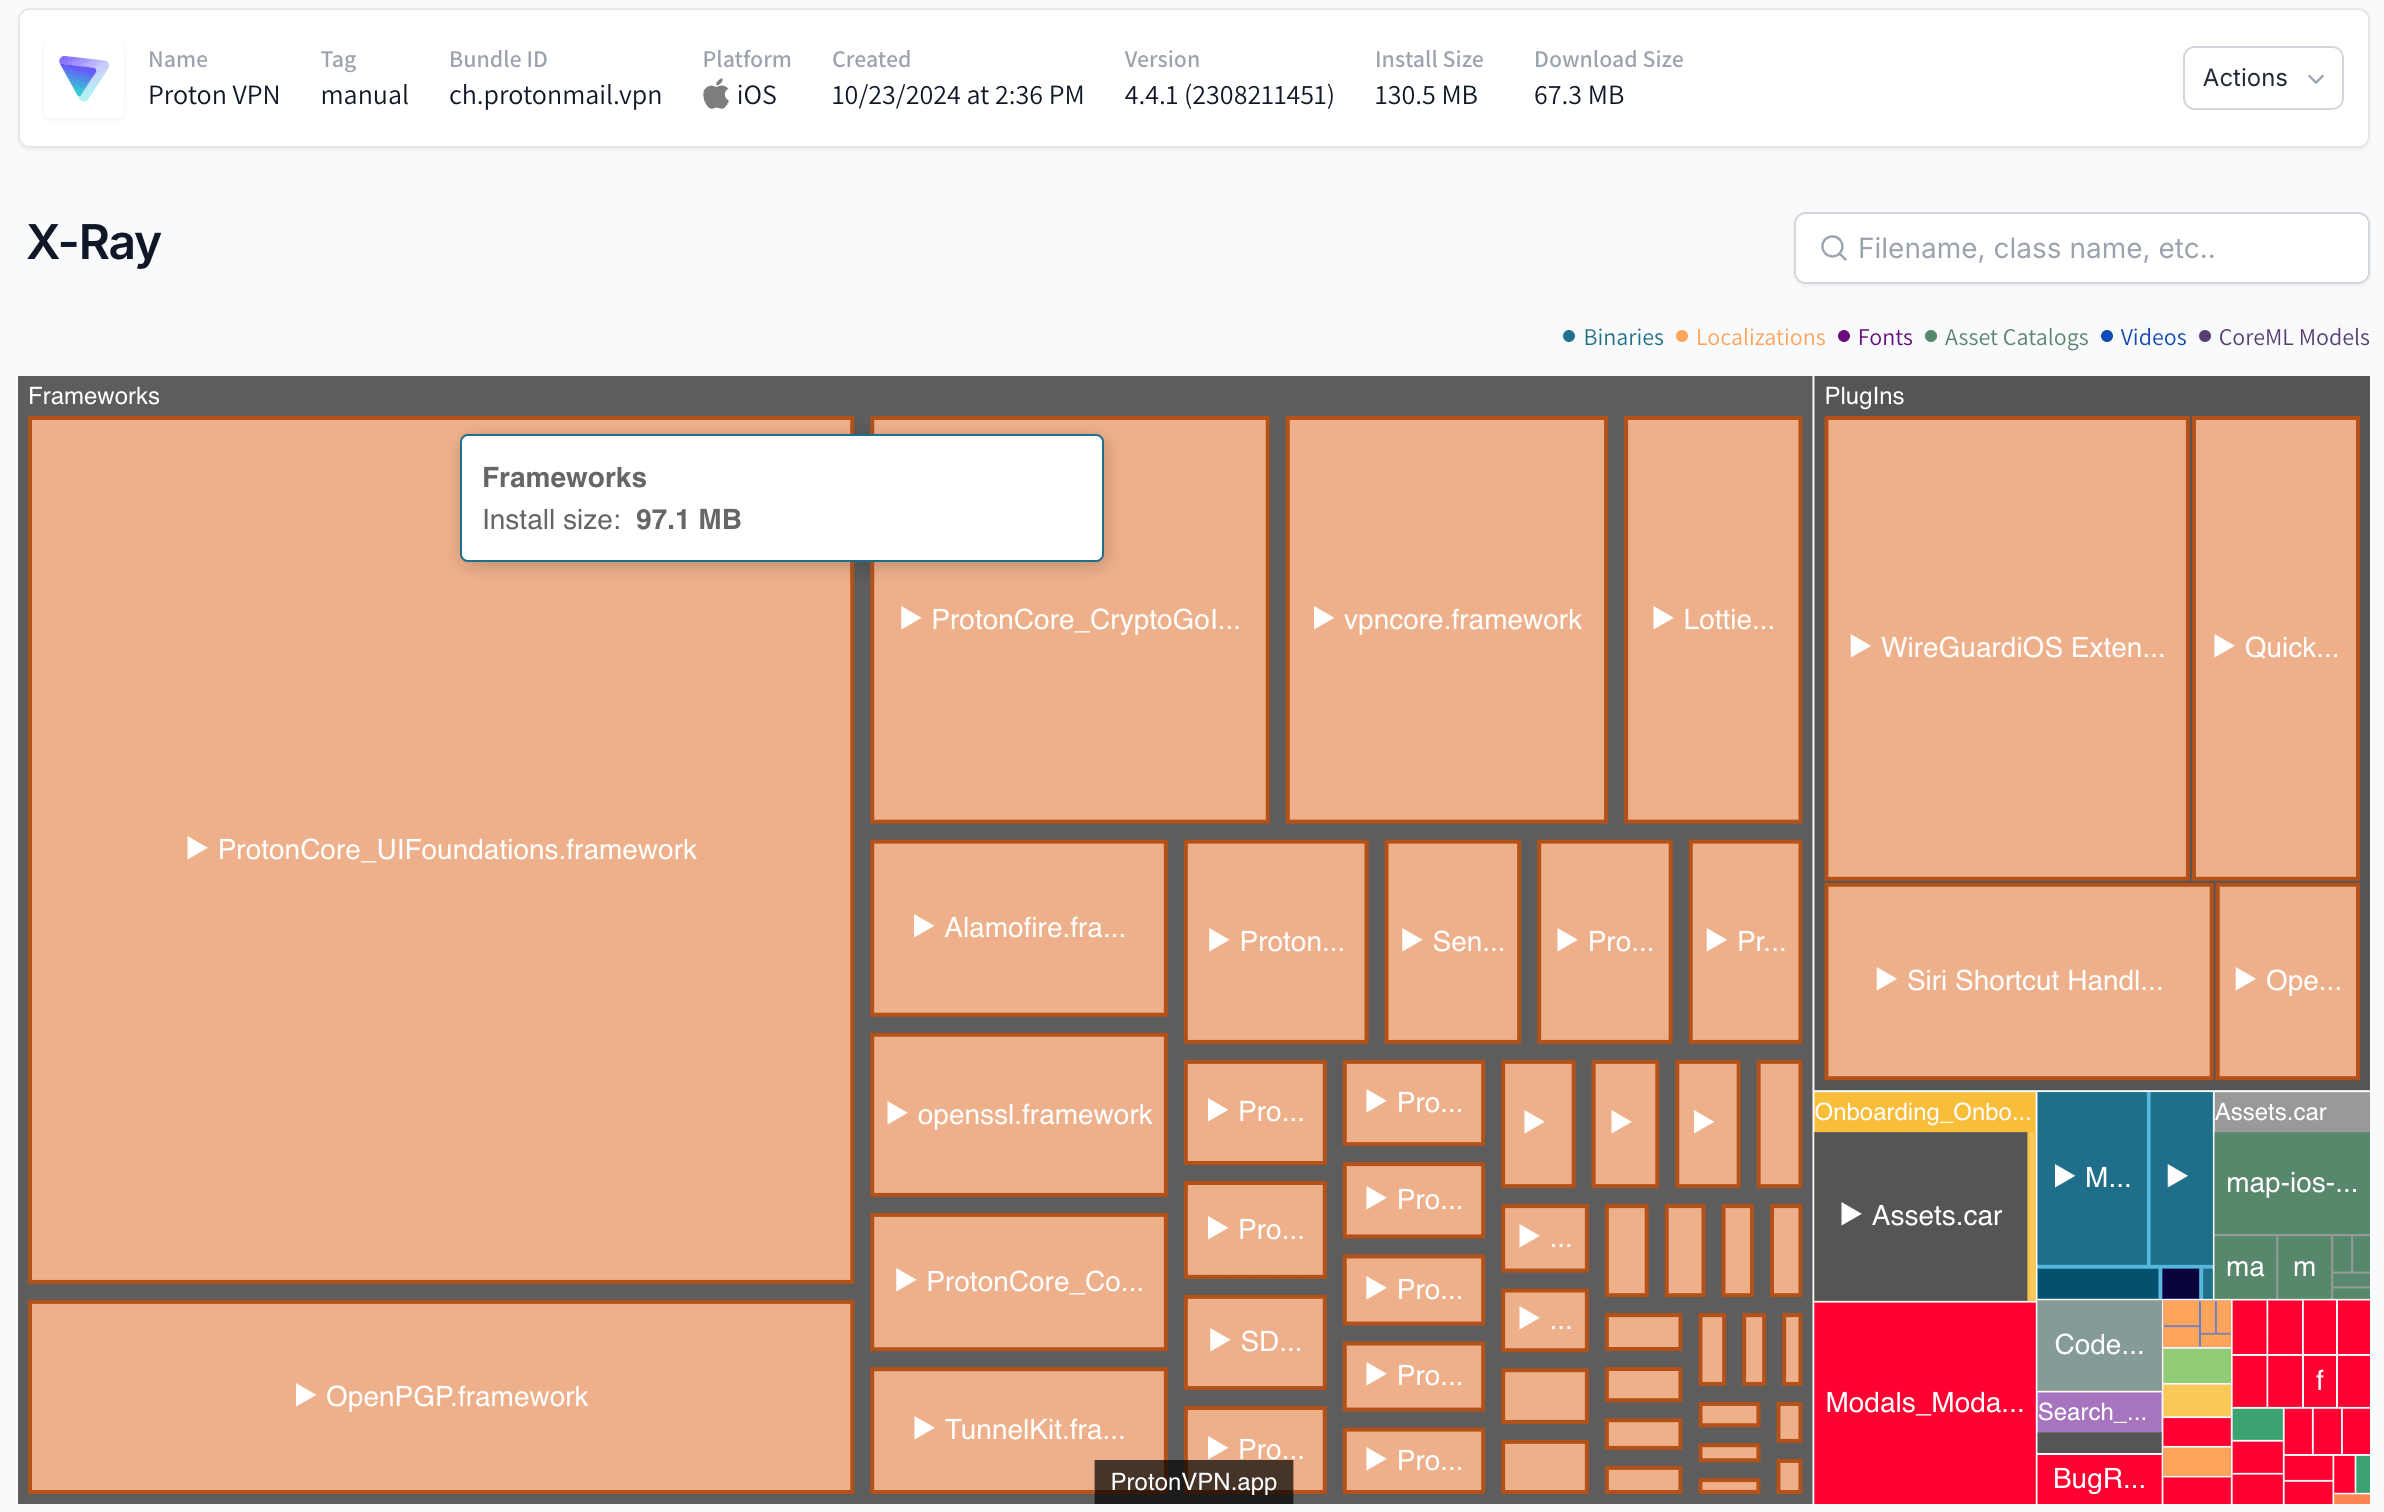The width and height of the screenshot is (2384, 1512).
Task: Open the Actions dropdown menu
Action: [2261, 78]
